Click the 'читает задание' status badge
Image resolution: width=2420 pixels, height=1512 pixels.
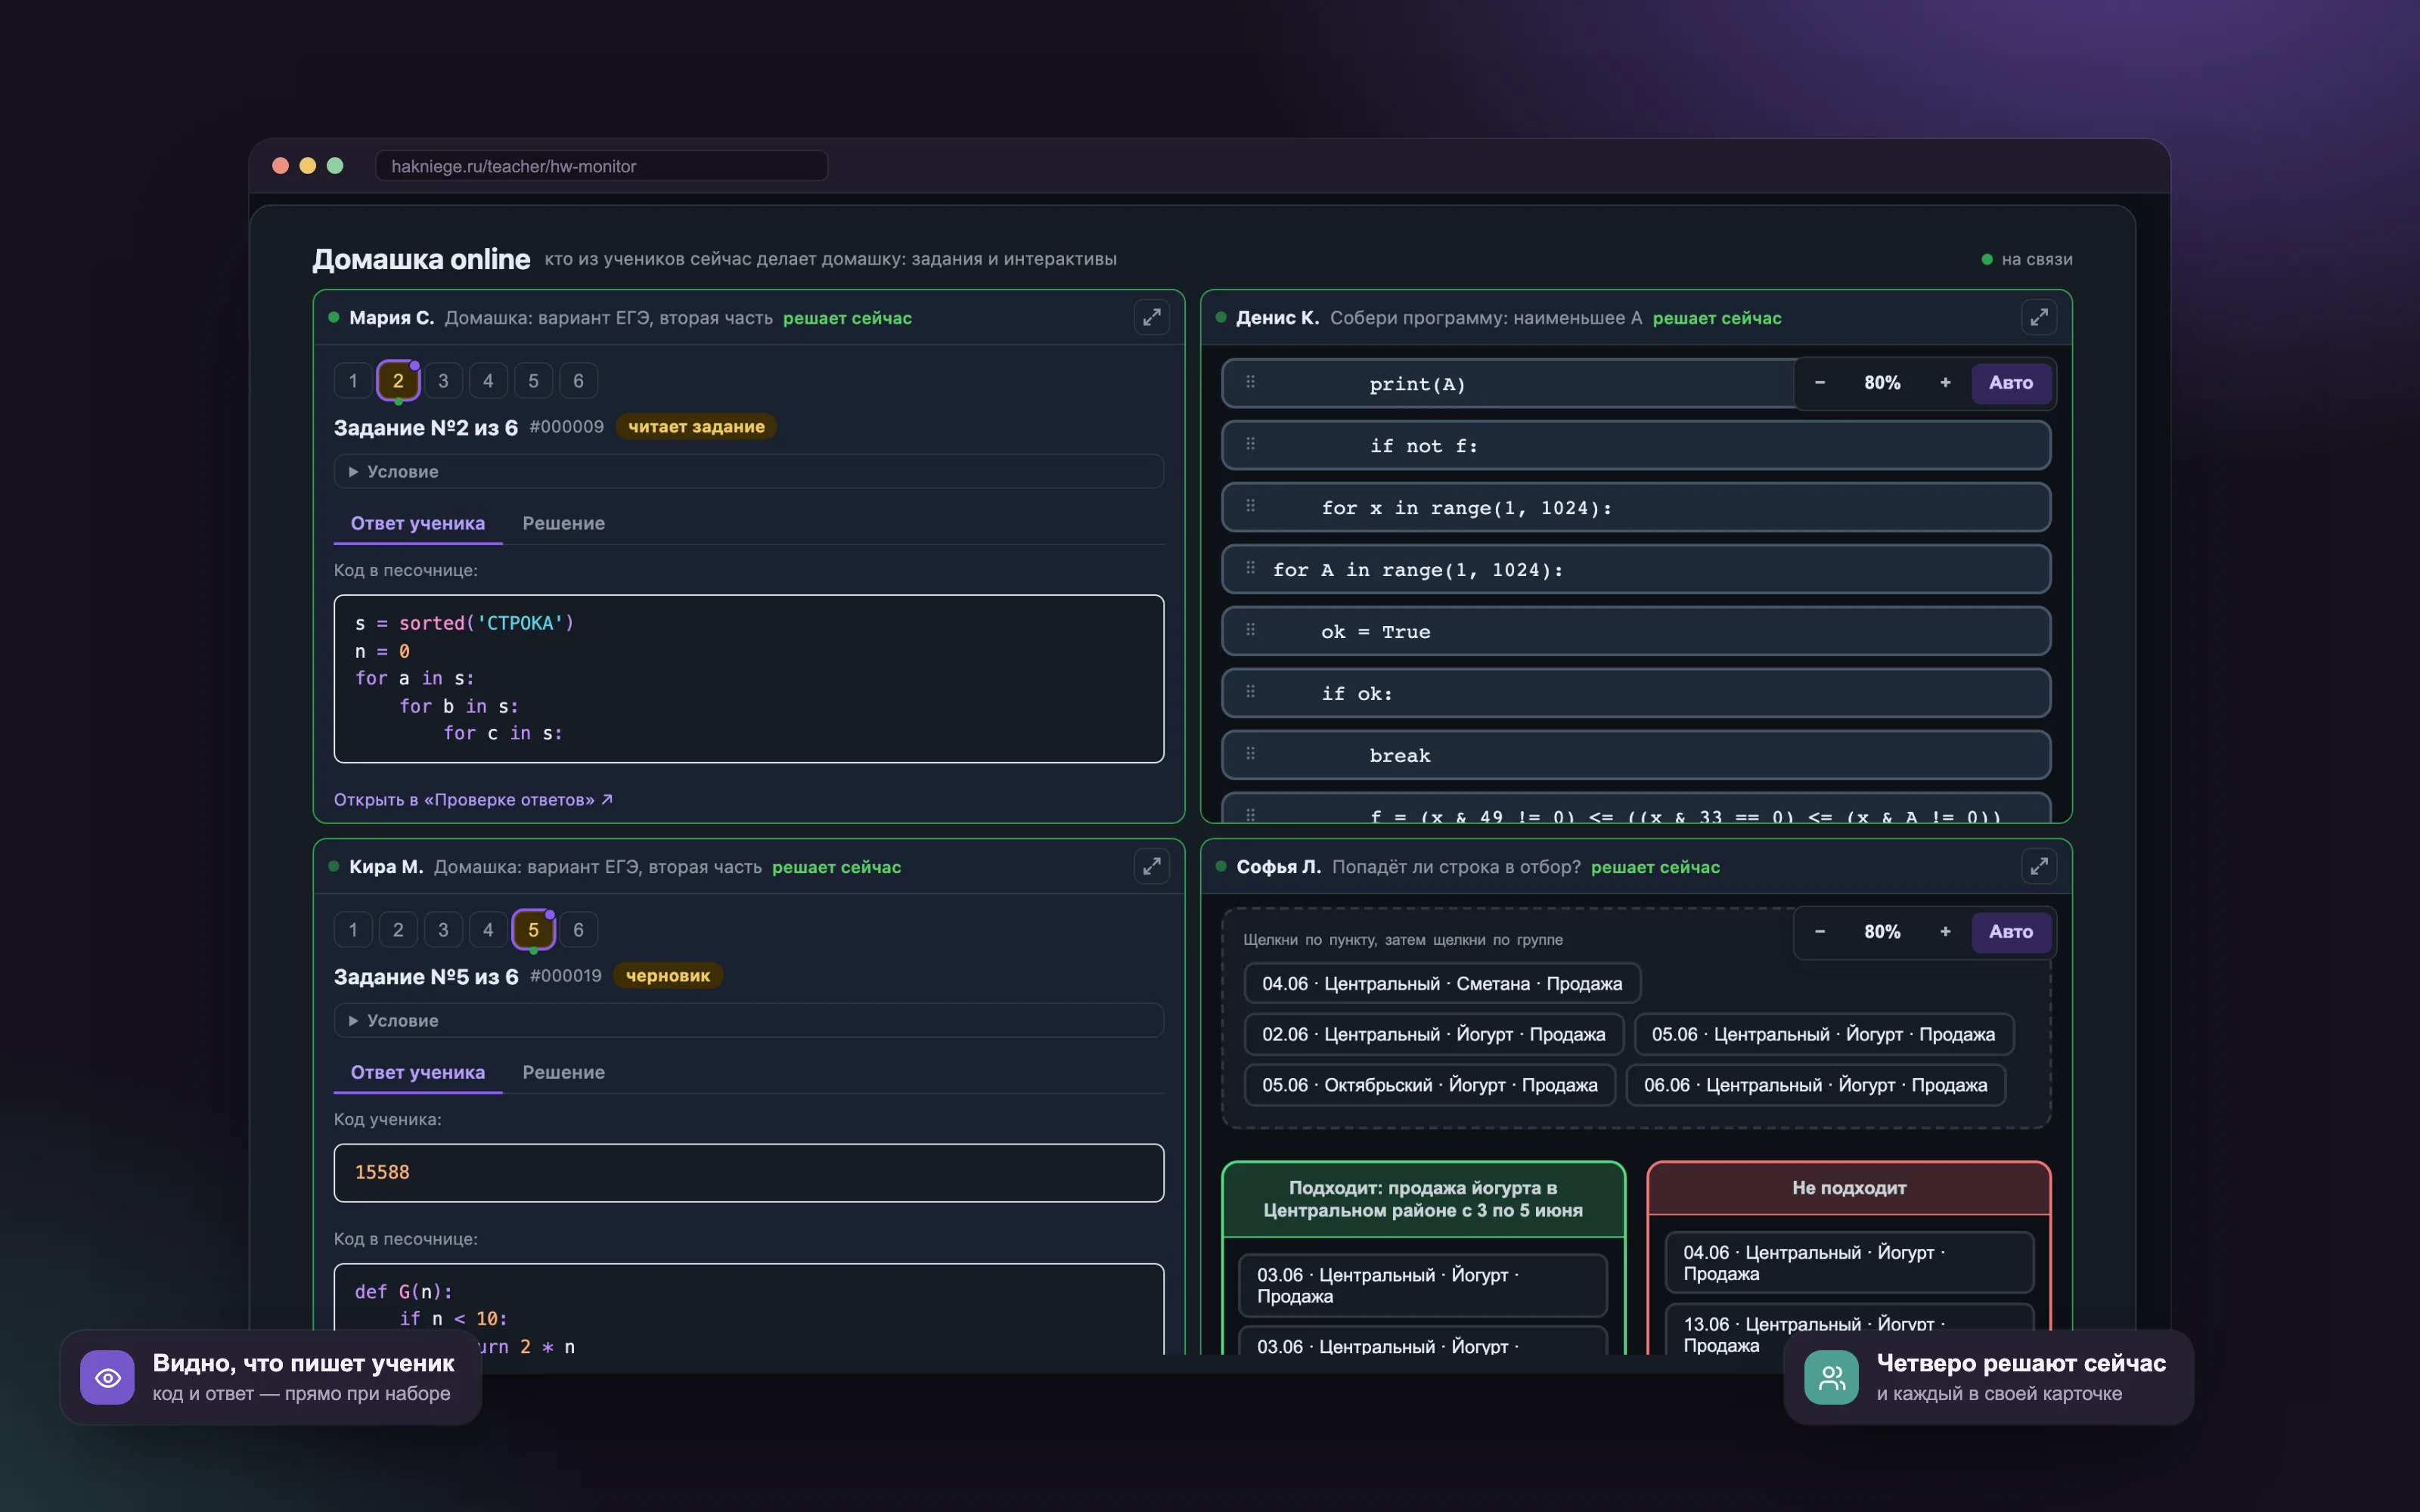(696, 427)
